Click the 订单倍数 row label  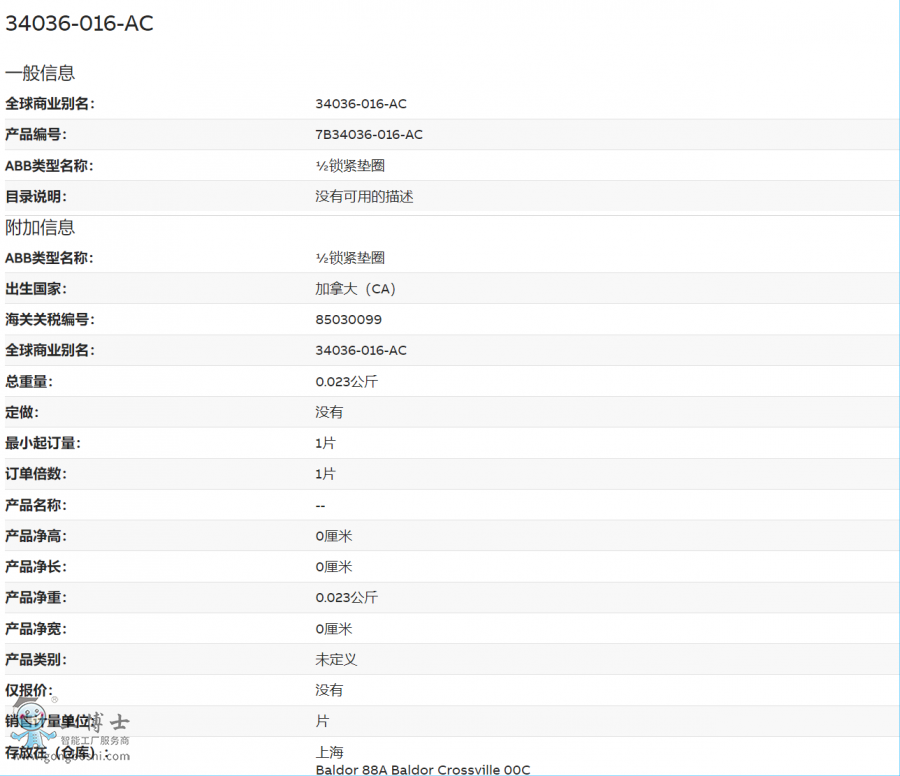(x=36, y=474)
